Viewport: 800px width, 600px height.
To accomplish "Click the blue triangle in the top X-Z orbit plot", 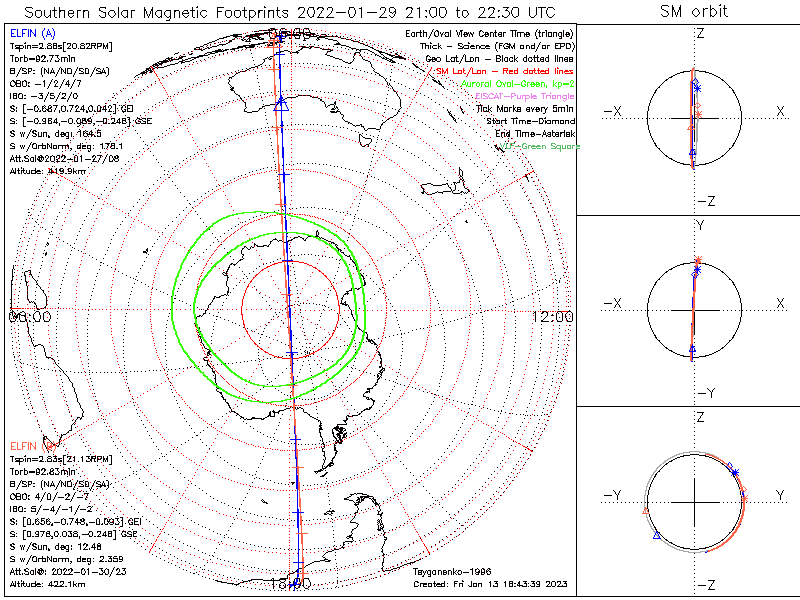I will point(691,153).
